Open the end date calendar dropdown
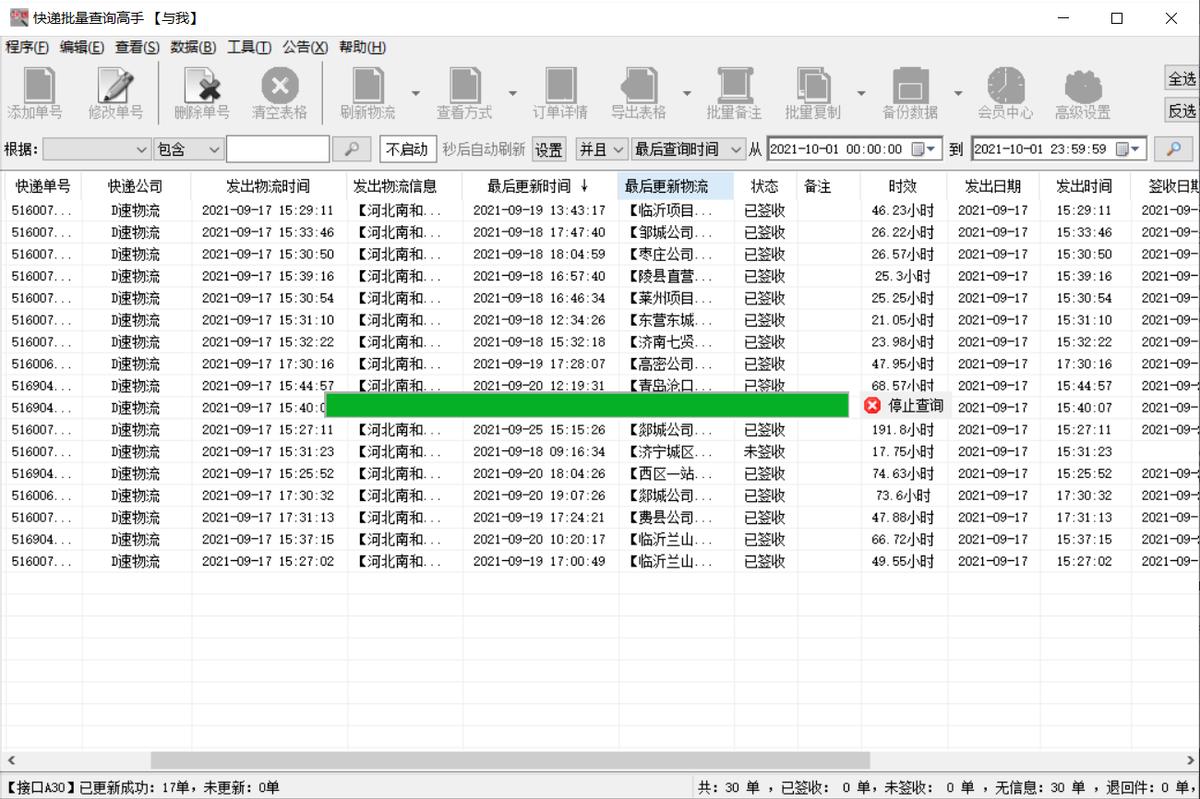Viewport: 1200px width, 799px height. pos(1129,149)
